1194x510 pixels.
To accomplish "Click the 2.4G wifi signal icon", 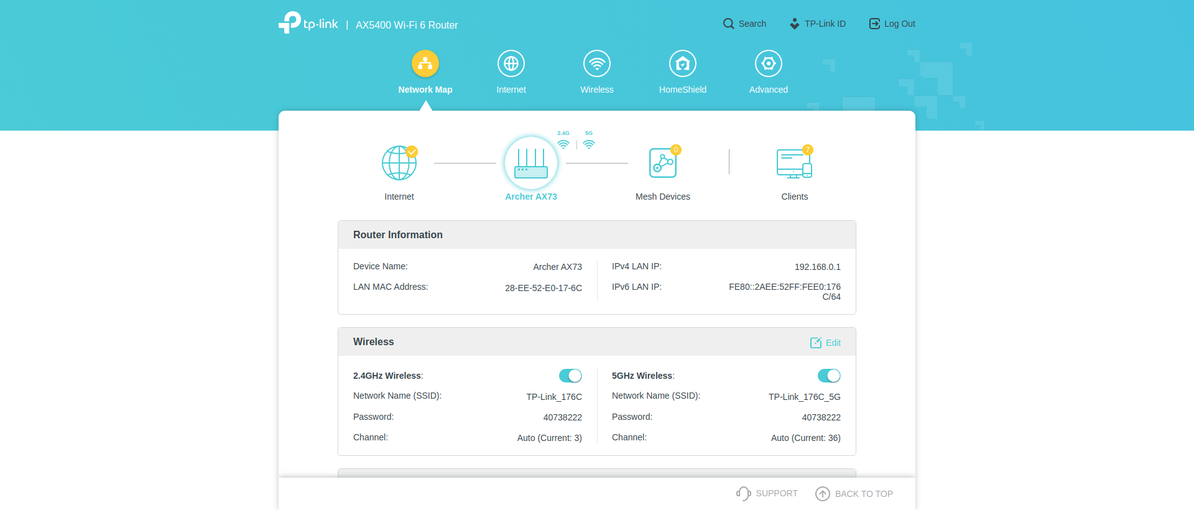I will (x=563, y=143).
